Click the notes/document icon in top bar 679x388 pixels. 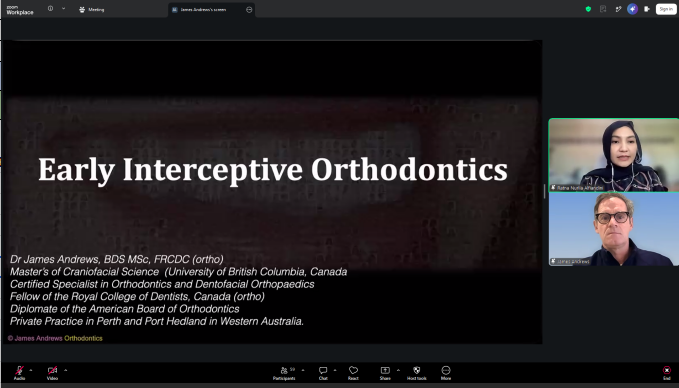[x=603, y=9]
